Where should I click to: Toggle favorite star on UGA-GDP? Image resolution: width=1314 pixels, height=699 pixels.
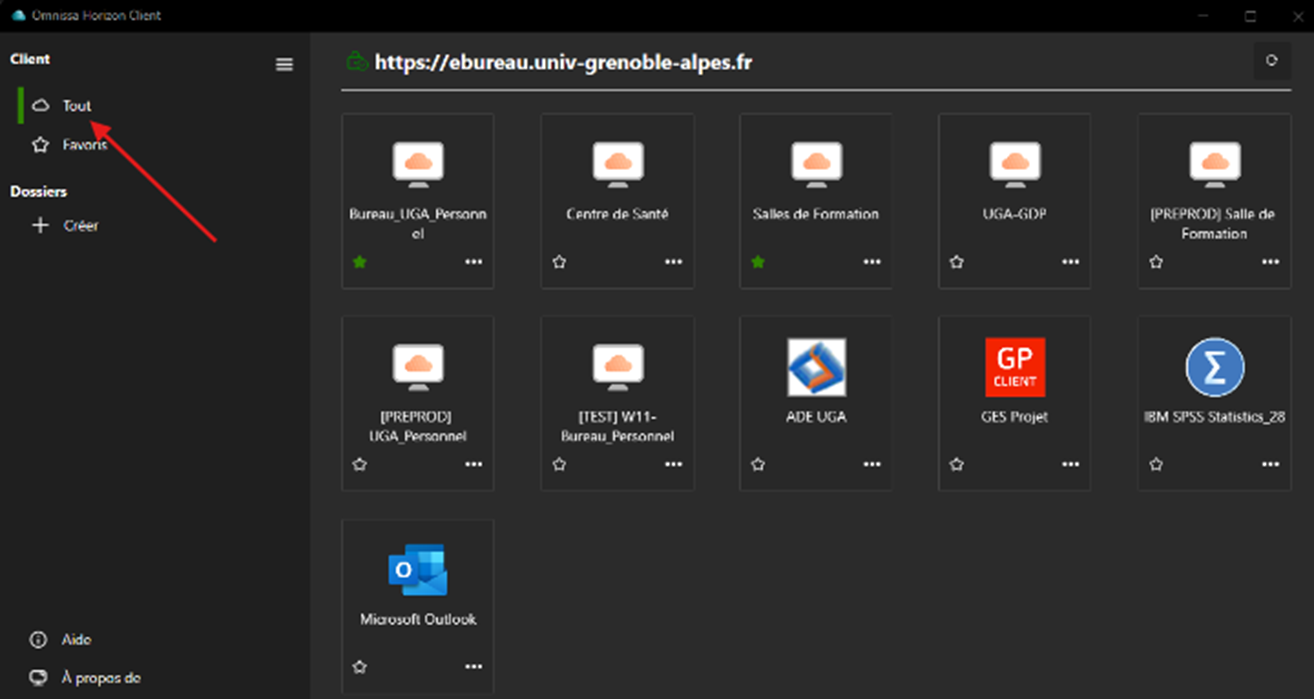(x=957, y=262)
